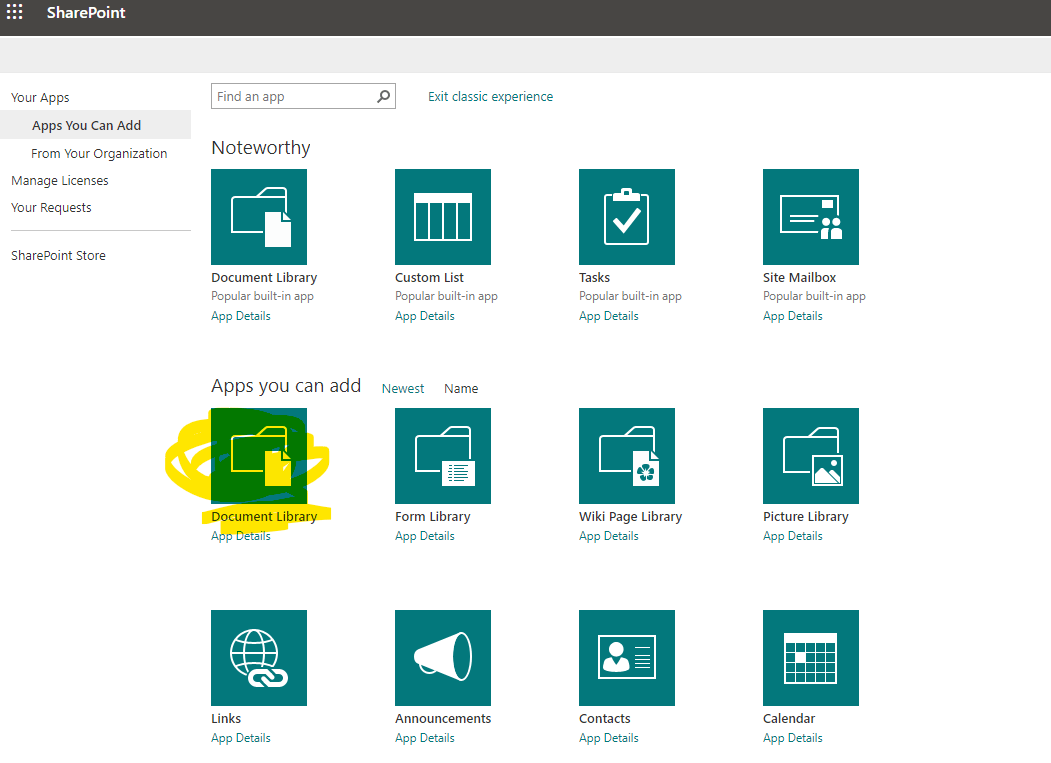The width and height of the screenshot is (1051, 763).
Task: Open App Details for Site Mailbox
Action: 793,316
